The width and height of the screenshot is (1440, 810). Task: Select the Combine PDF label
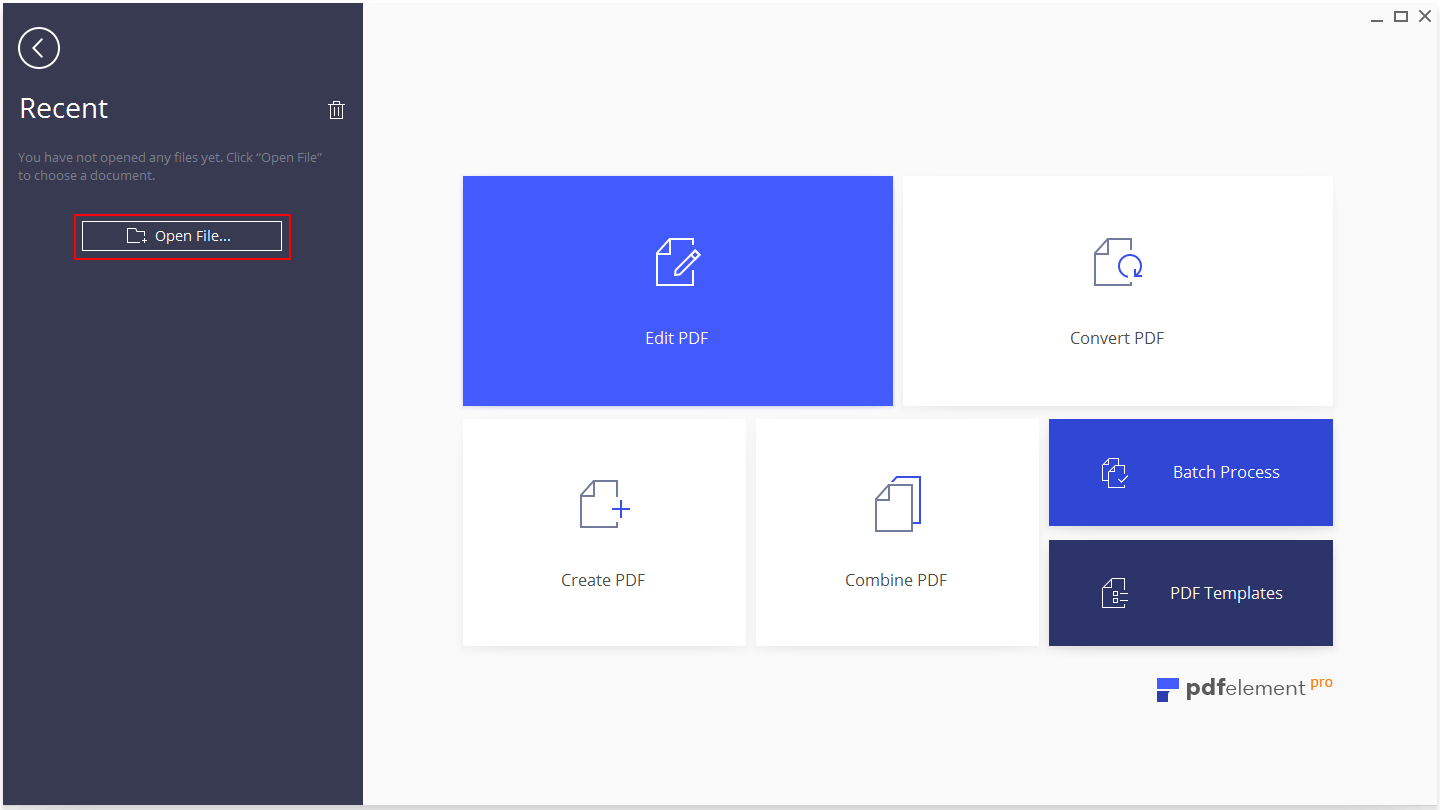pos(896,580)
